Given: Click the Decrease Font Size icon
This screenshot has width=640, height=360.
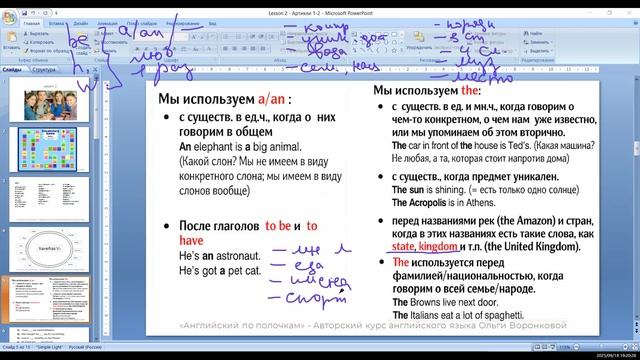Looking at the screenshot, I should coord(203,37).
